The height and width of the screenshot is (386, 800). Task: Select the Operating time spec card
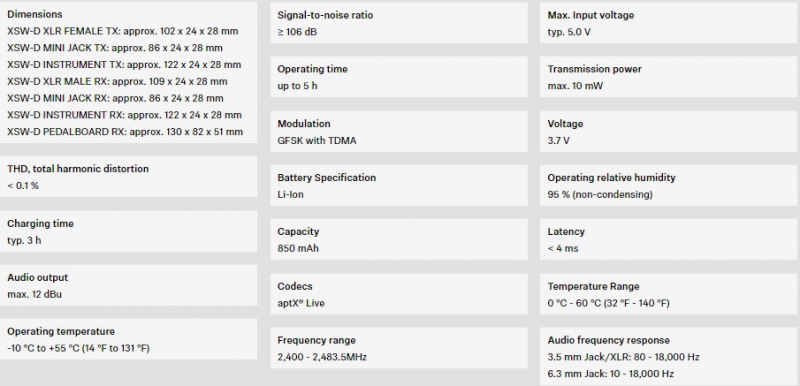tap(399, 76)
